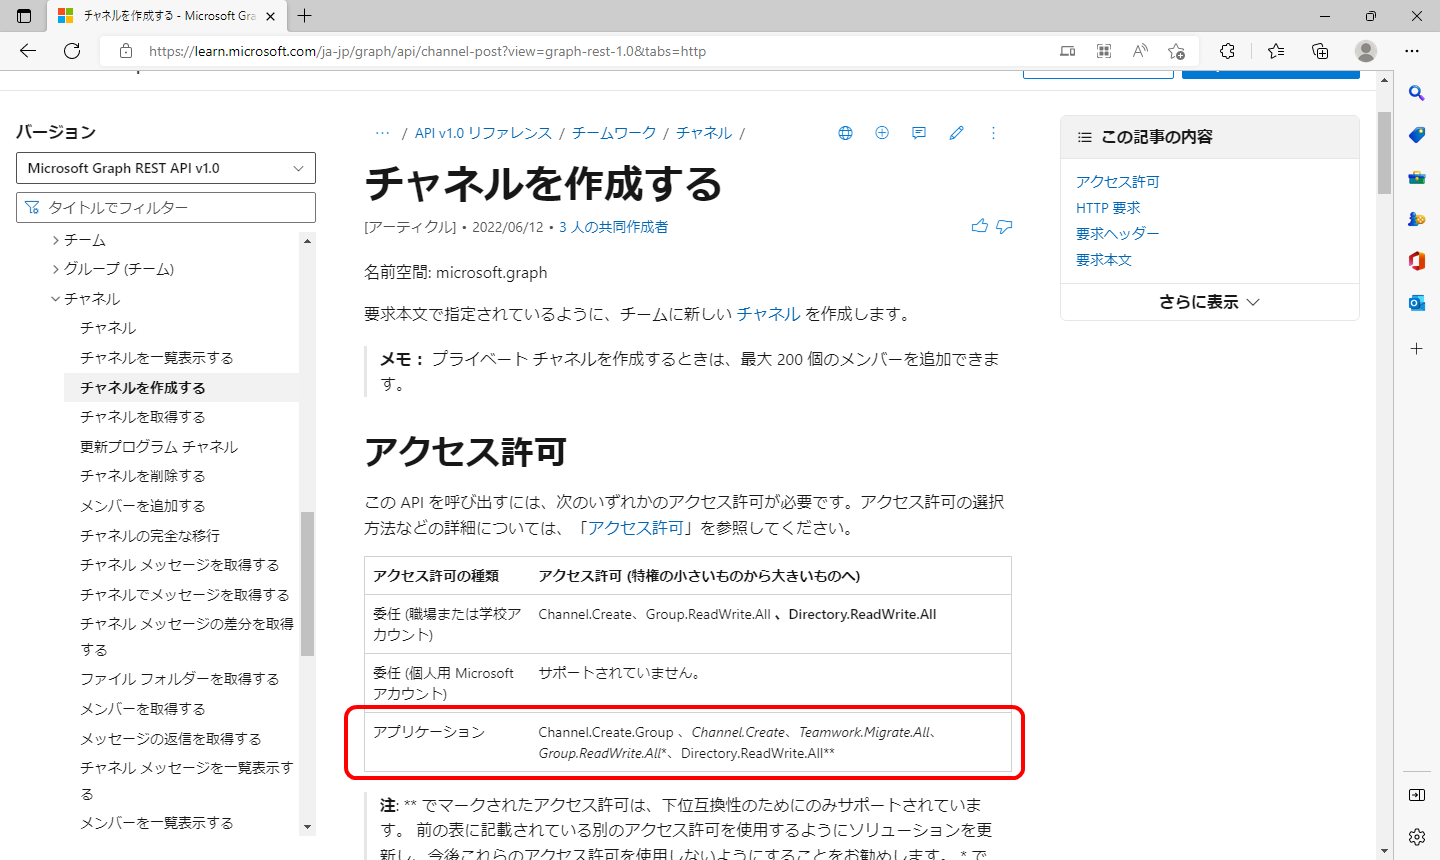Click the edit pencil icon
Image resolution: width=1440 pixels, height=860 pixels.
957,133
